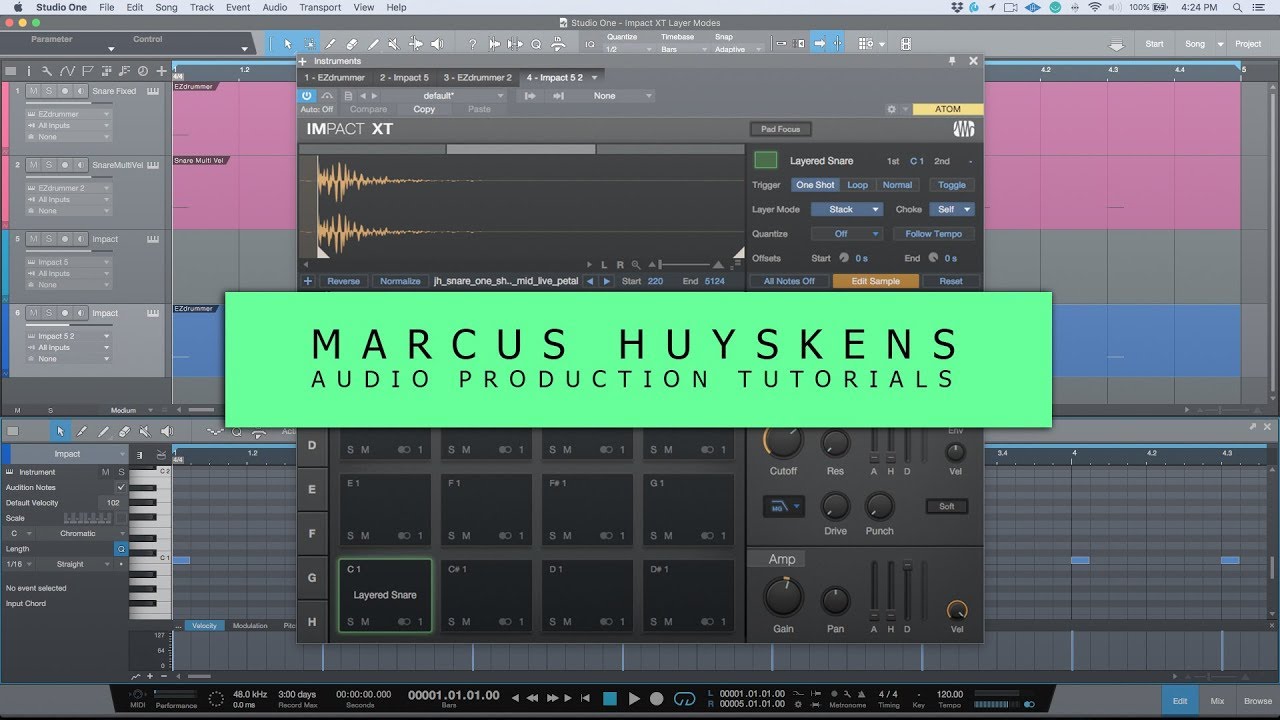The height and width of the screenshot is (720, 1280).
Task: Open the Choke Self dropdown
Action: point(951,210)
